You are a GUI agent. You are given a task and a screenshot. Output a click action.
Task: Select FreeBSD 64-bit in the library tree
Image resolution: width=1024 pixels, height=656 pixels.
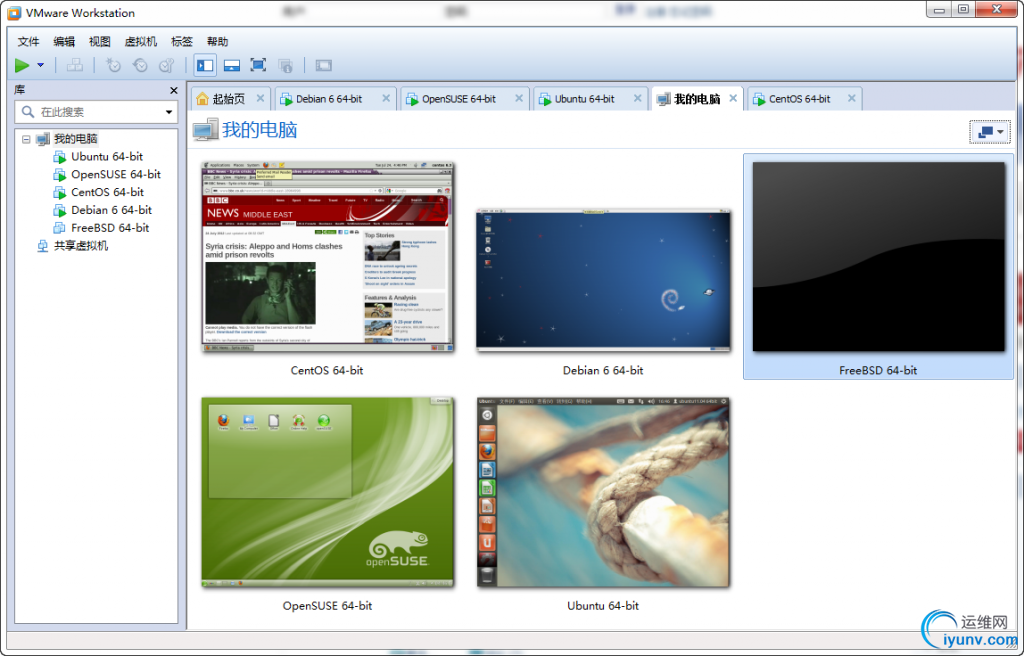(x=110, y=228)
